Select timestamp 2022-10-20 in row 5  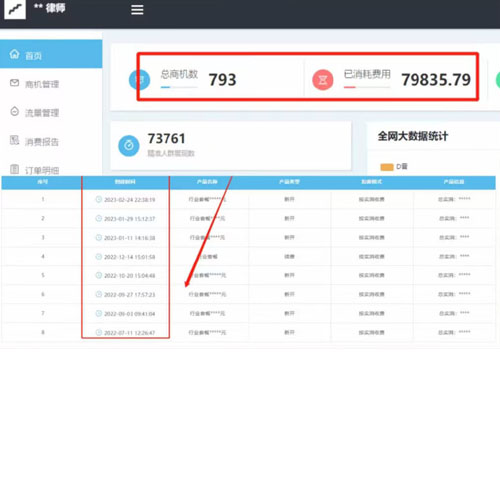130,275
